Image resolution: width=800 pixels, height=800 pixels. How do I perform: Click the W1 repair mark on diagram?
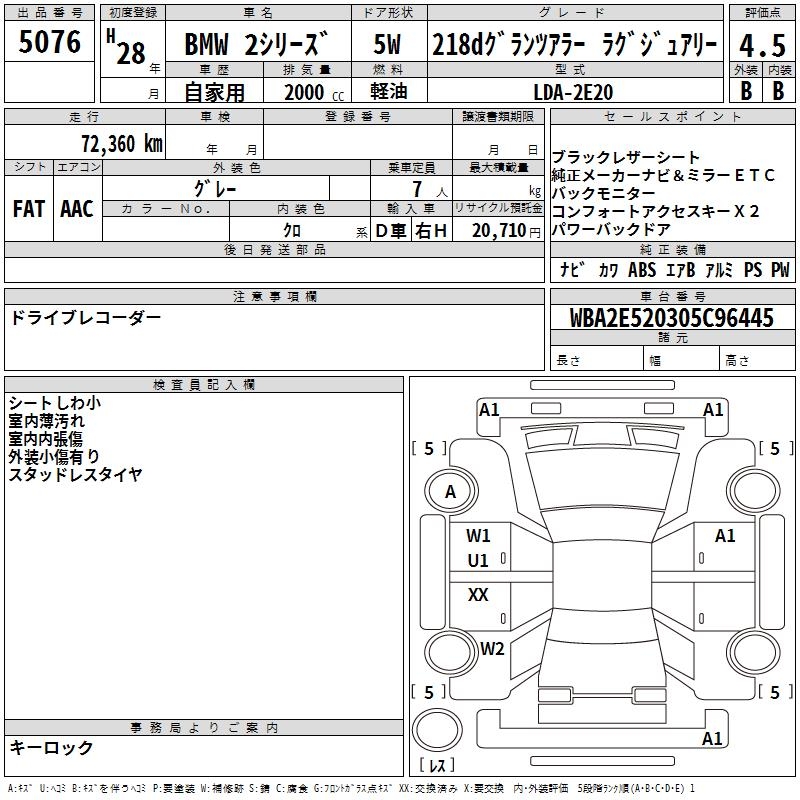click(478, 536)
